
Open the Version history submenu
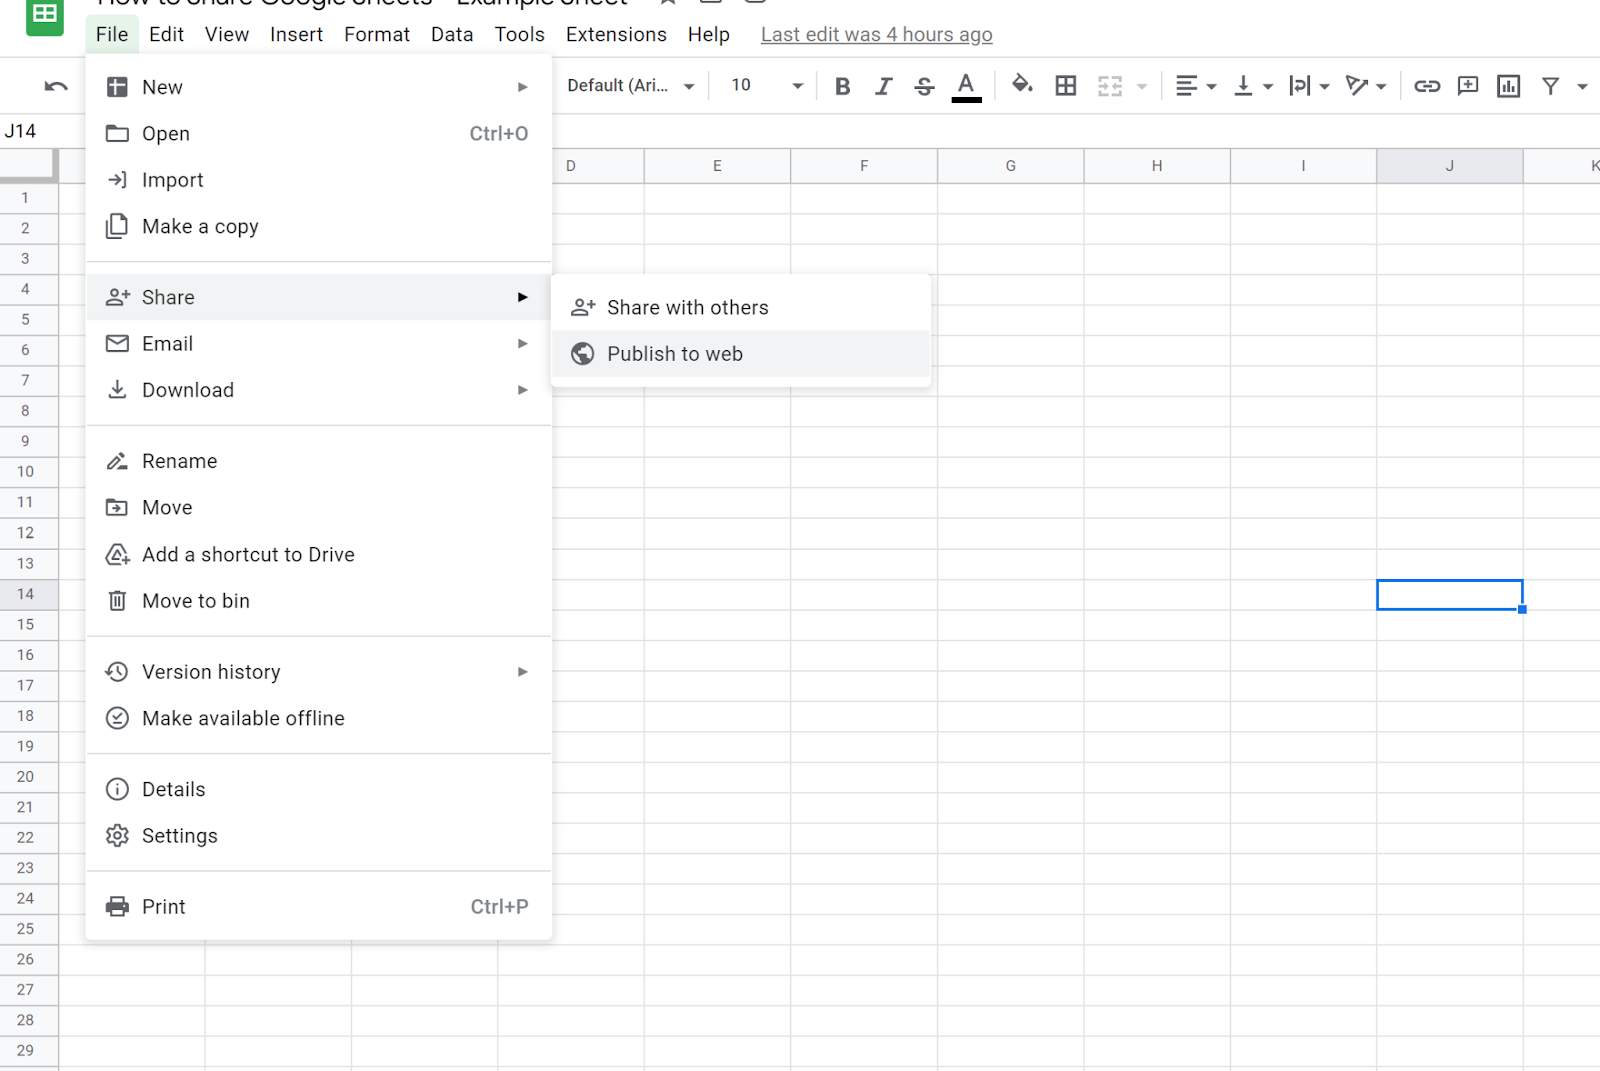point(211,672)
